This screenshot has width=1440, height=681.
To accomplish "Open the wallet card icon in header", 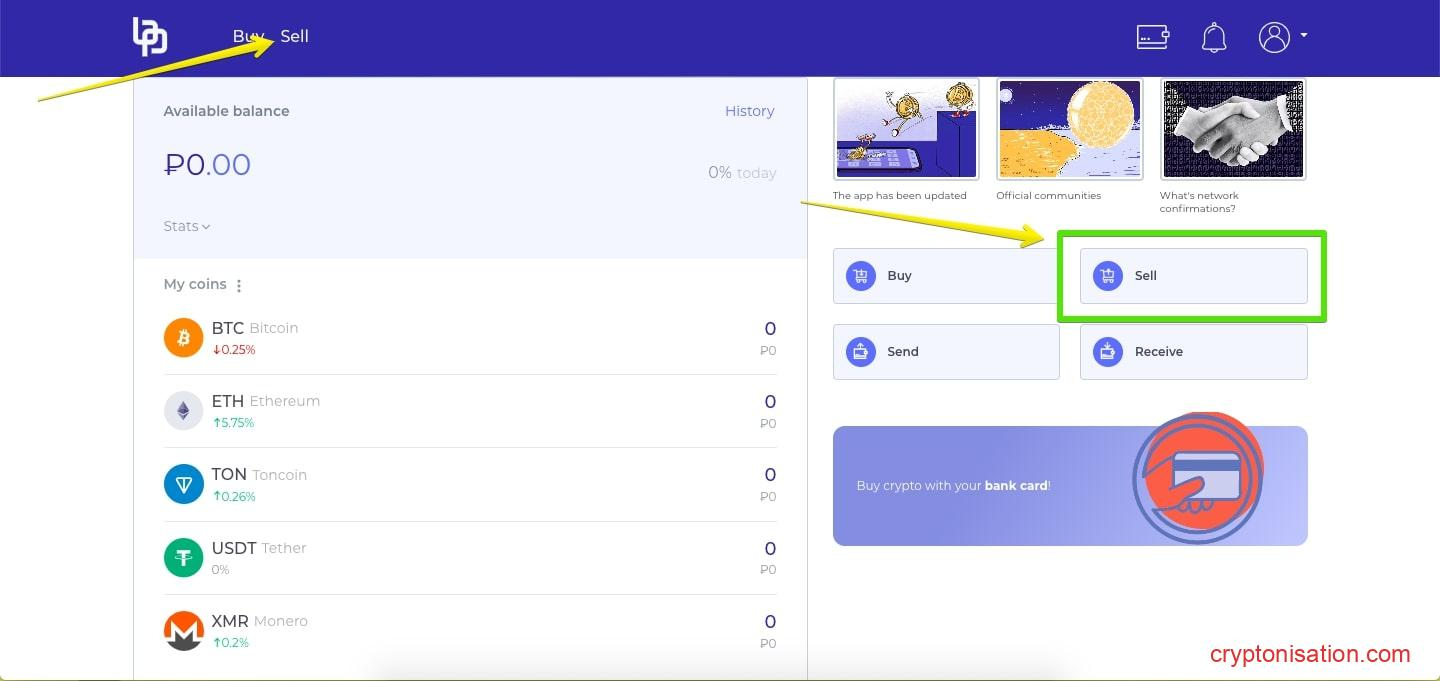I will pyautogui.click(x=1153, y=37).
